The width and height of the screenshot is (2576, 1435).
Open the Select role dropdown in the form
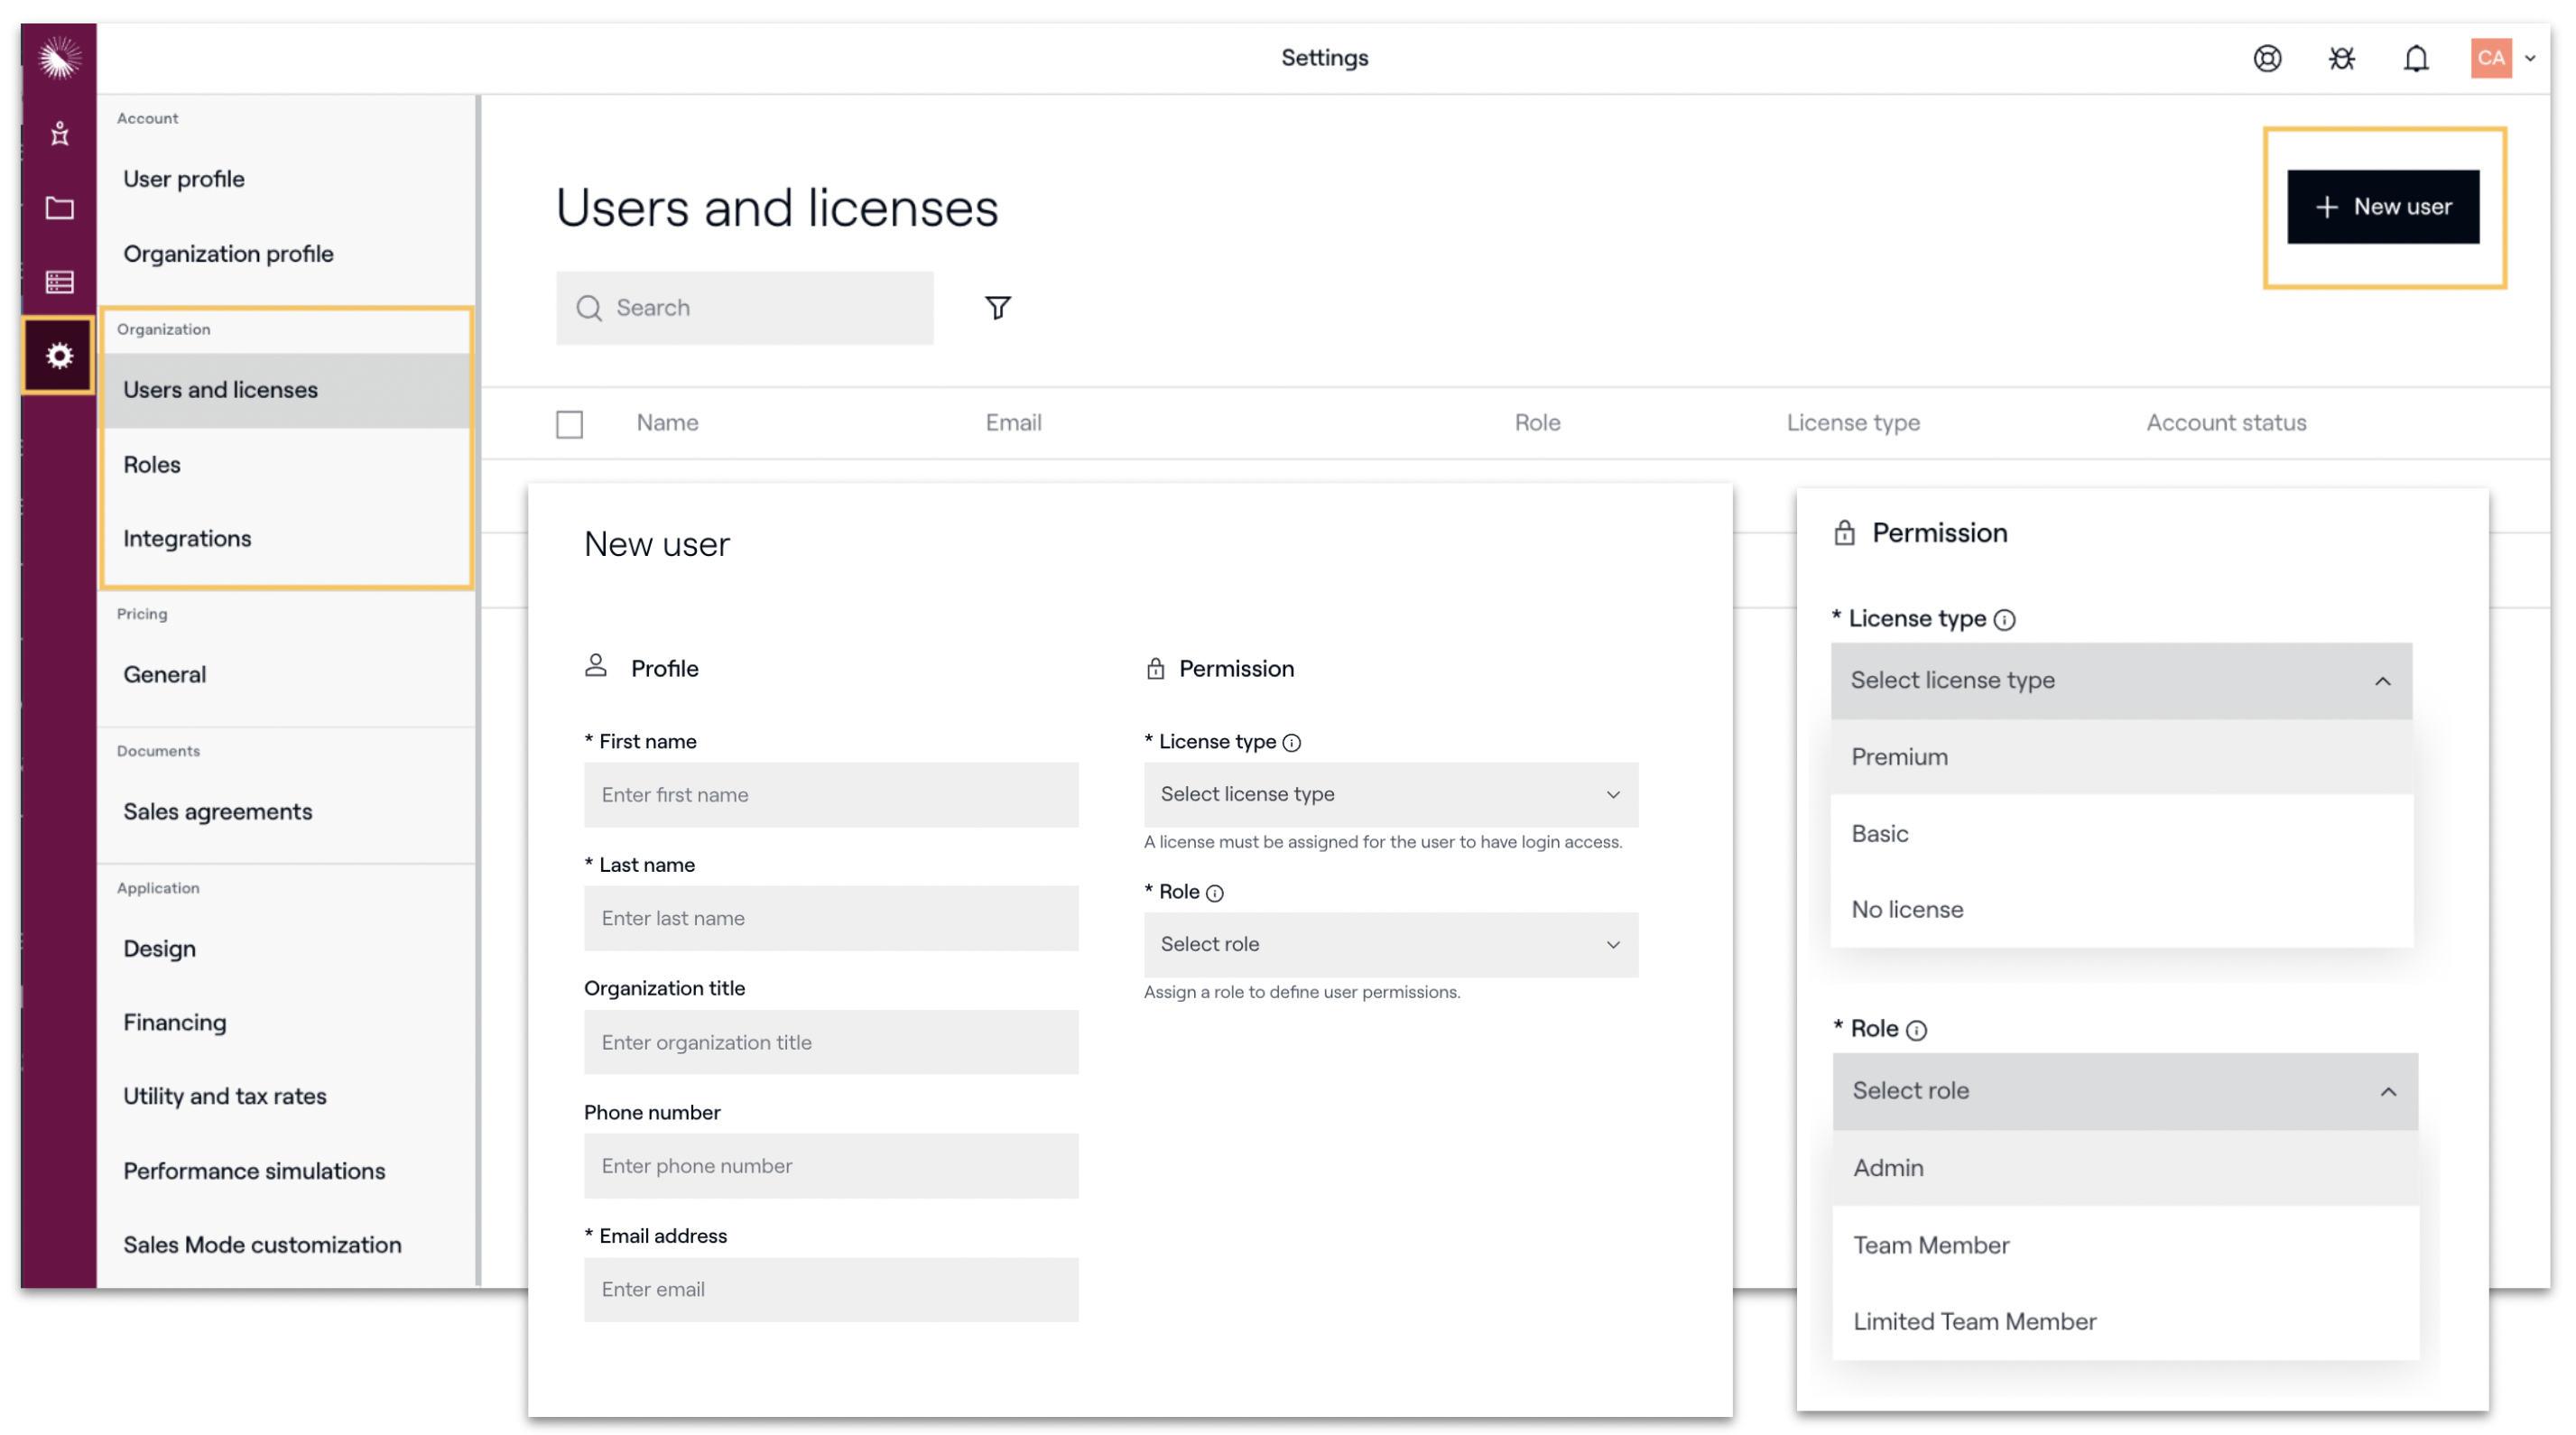[1390, 944]
